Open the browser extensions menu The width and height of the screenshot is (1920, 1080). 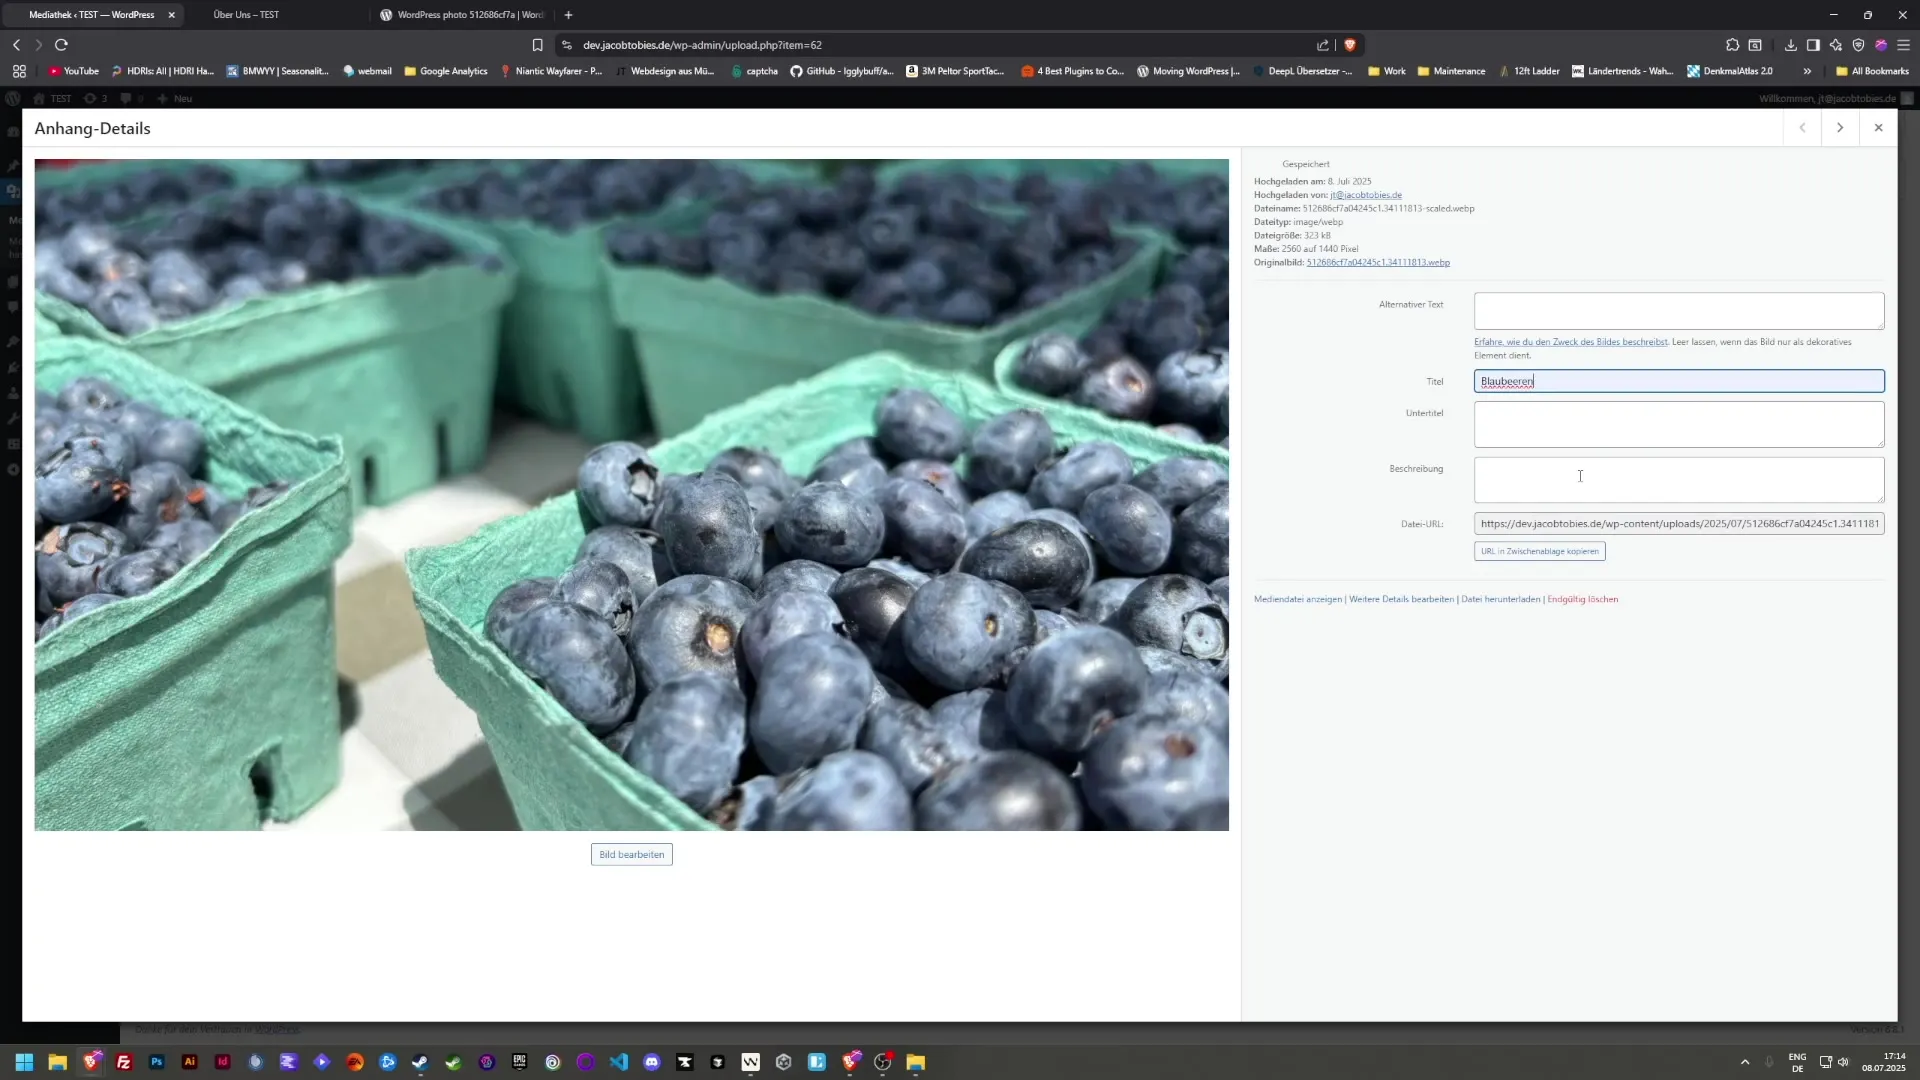point(1732,45)
